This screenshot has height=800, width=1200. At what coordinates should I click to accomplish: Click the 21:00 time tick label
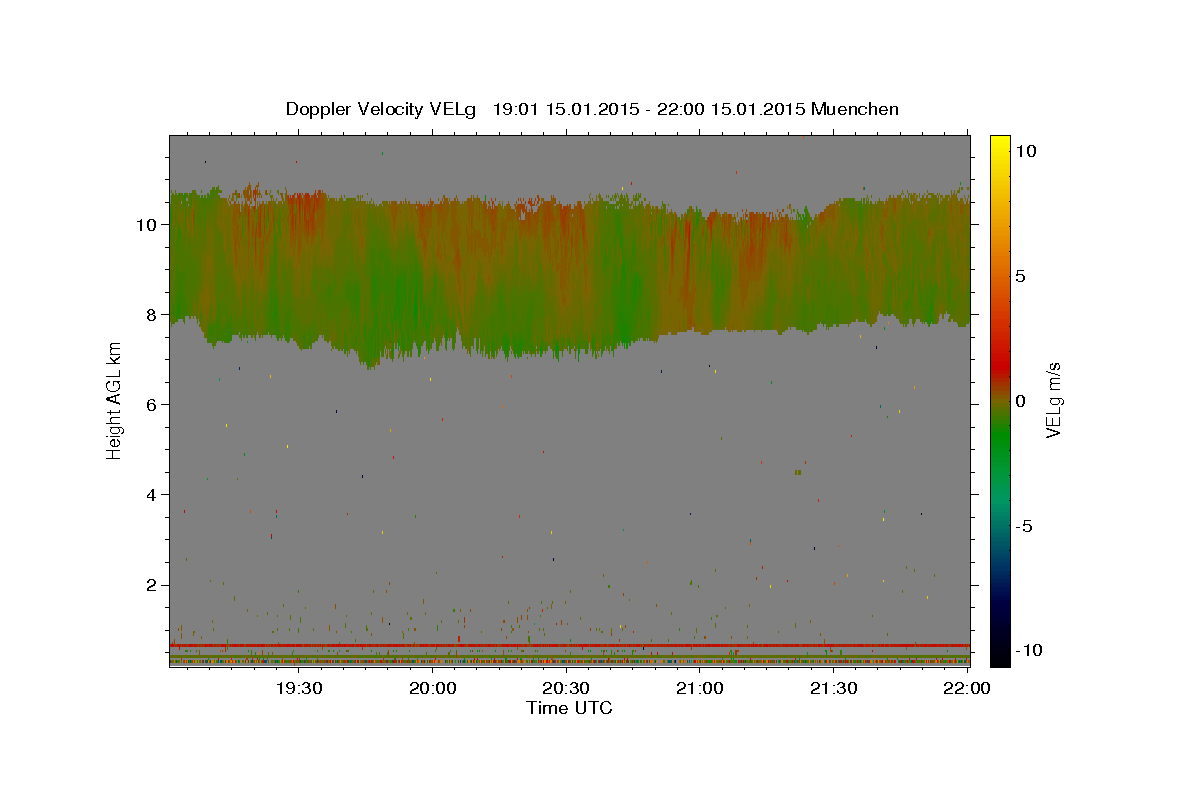700,688
